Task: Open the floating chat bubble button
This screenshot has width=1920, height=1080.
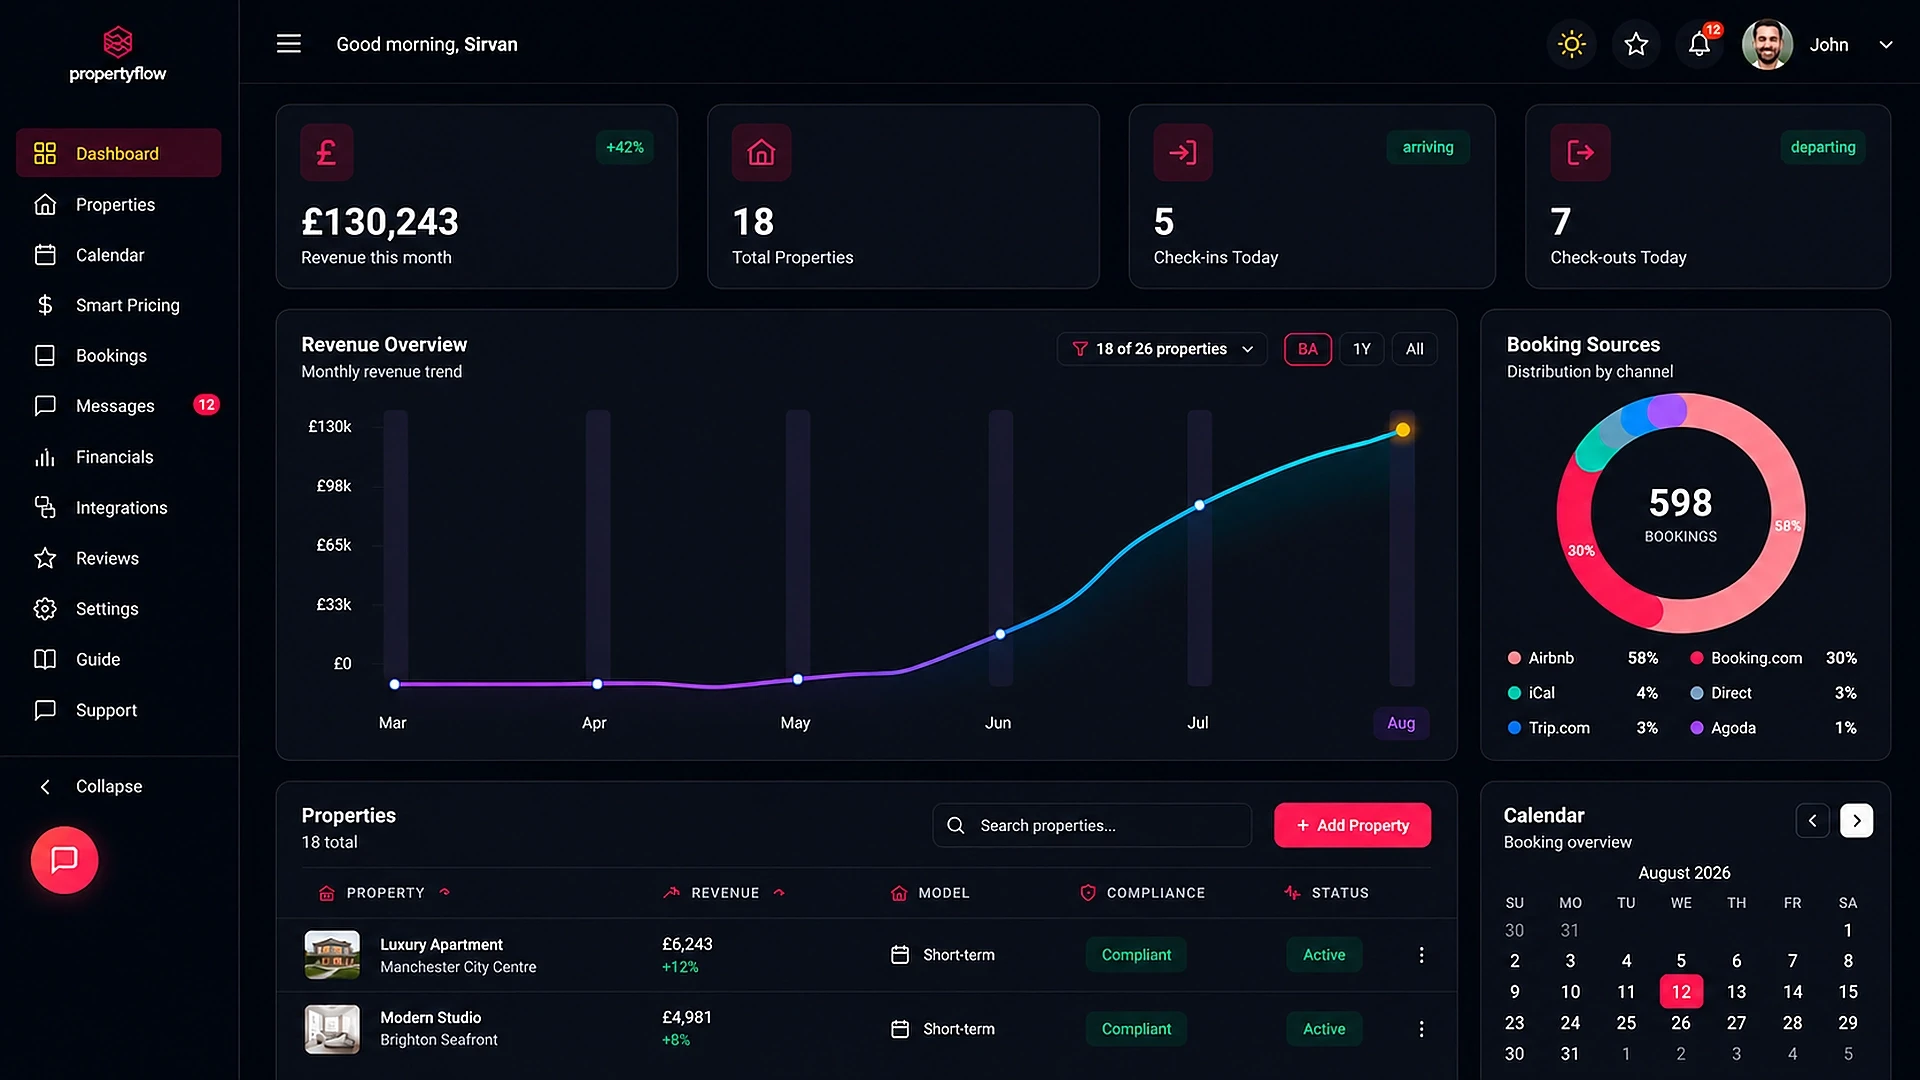Action: [65, 860]
